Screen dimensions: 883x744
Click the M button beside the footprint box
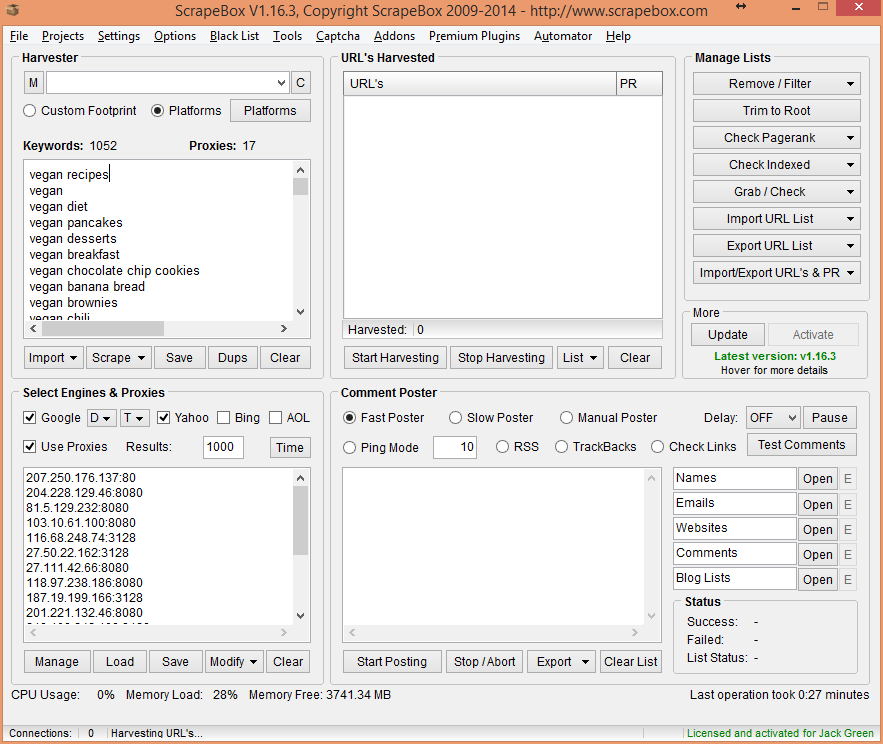[34, 83]
